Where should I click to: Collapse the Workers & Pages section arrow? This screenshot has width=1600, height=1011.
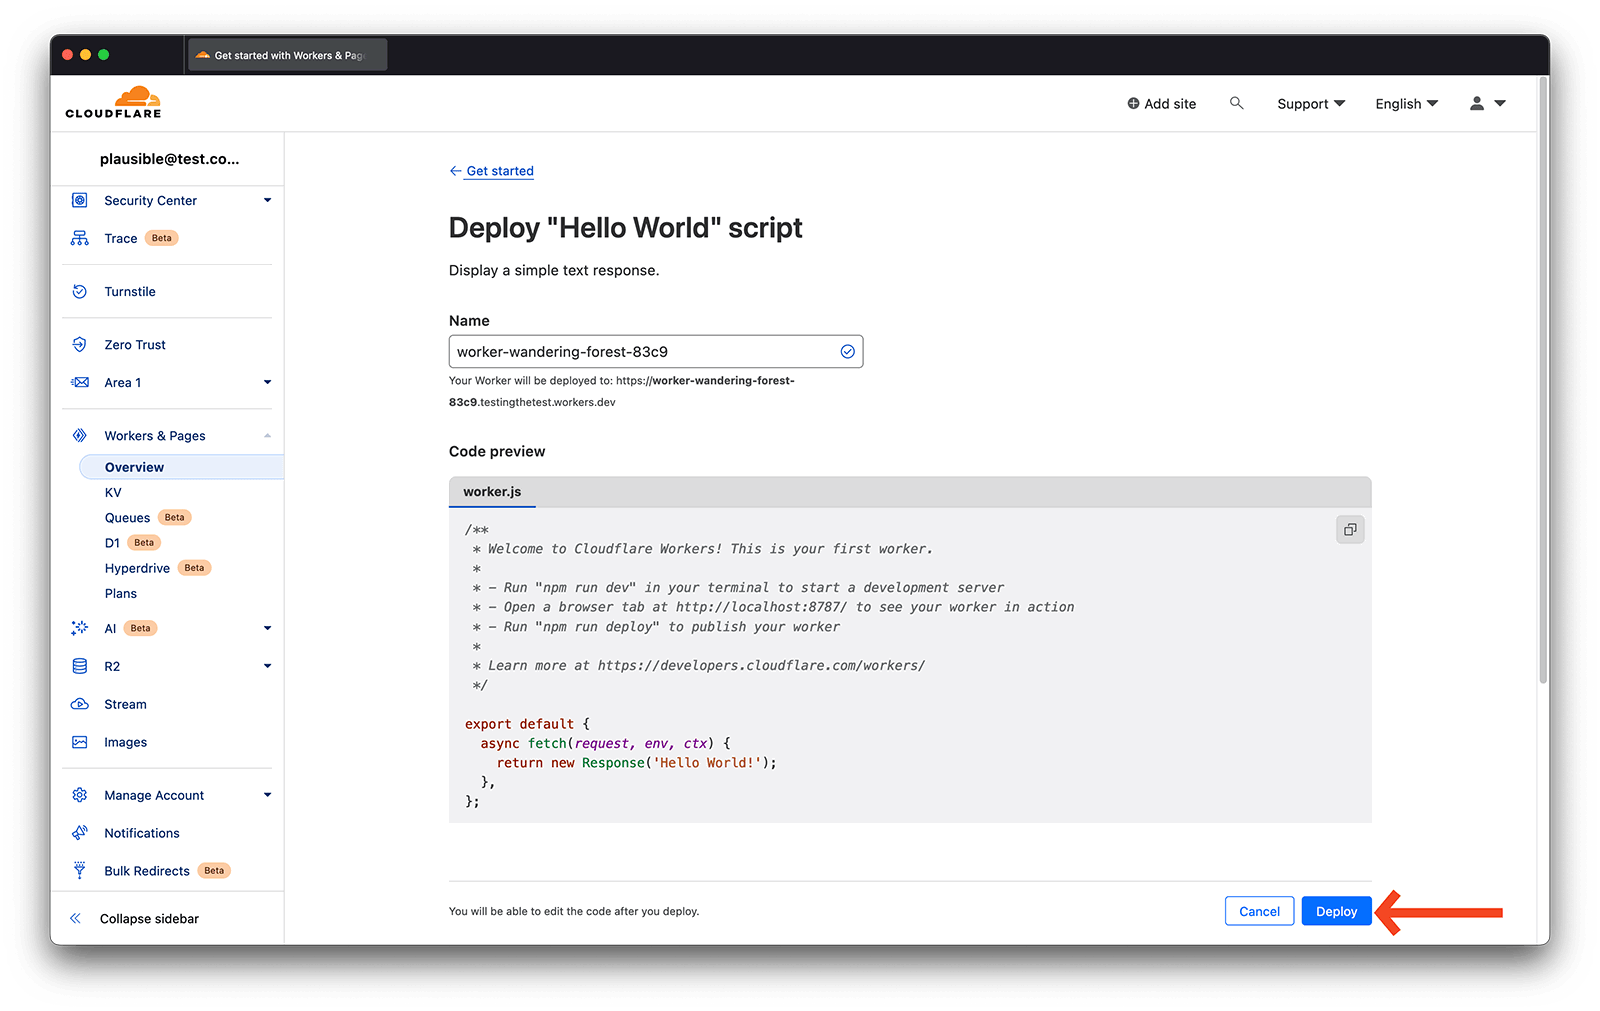click(x=267, y=435)
